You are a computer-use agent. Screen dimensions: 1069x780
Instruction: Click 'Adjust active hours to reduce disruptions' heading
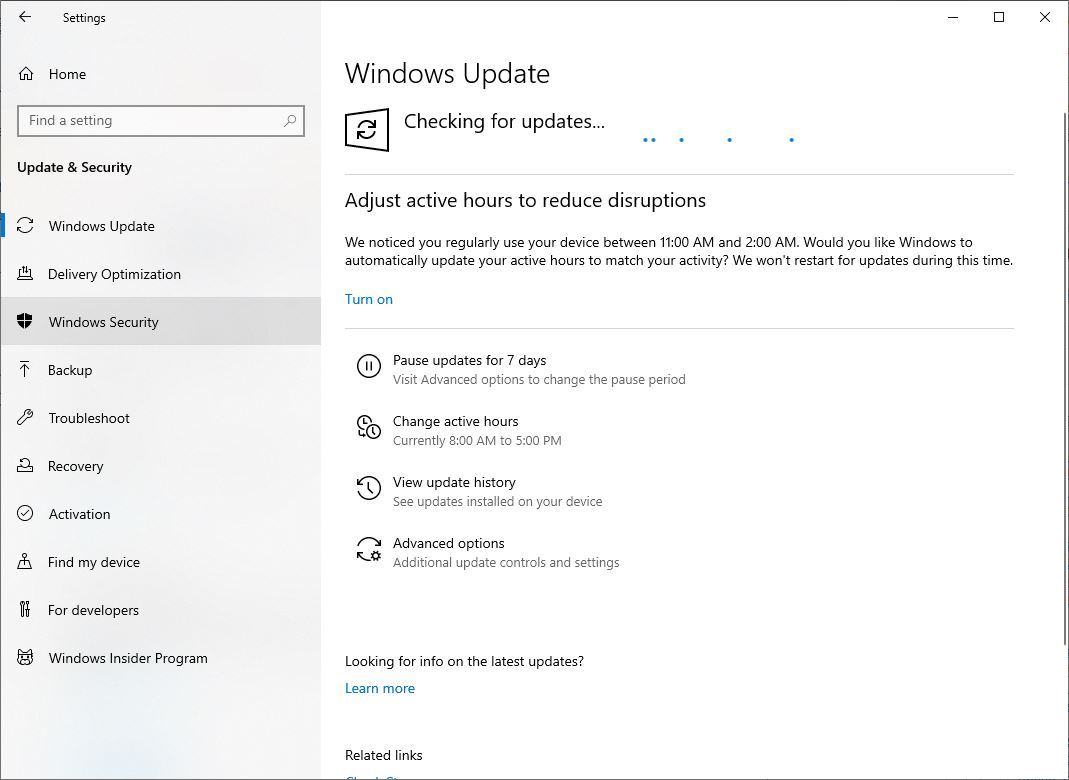point(525,200)
